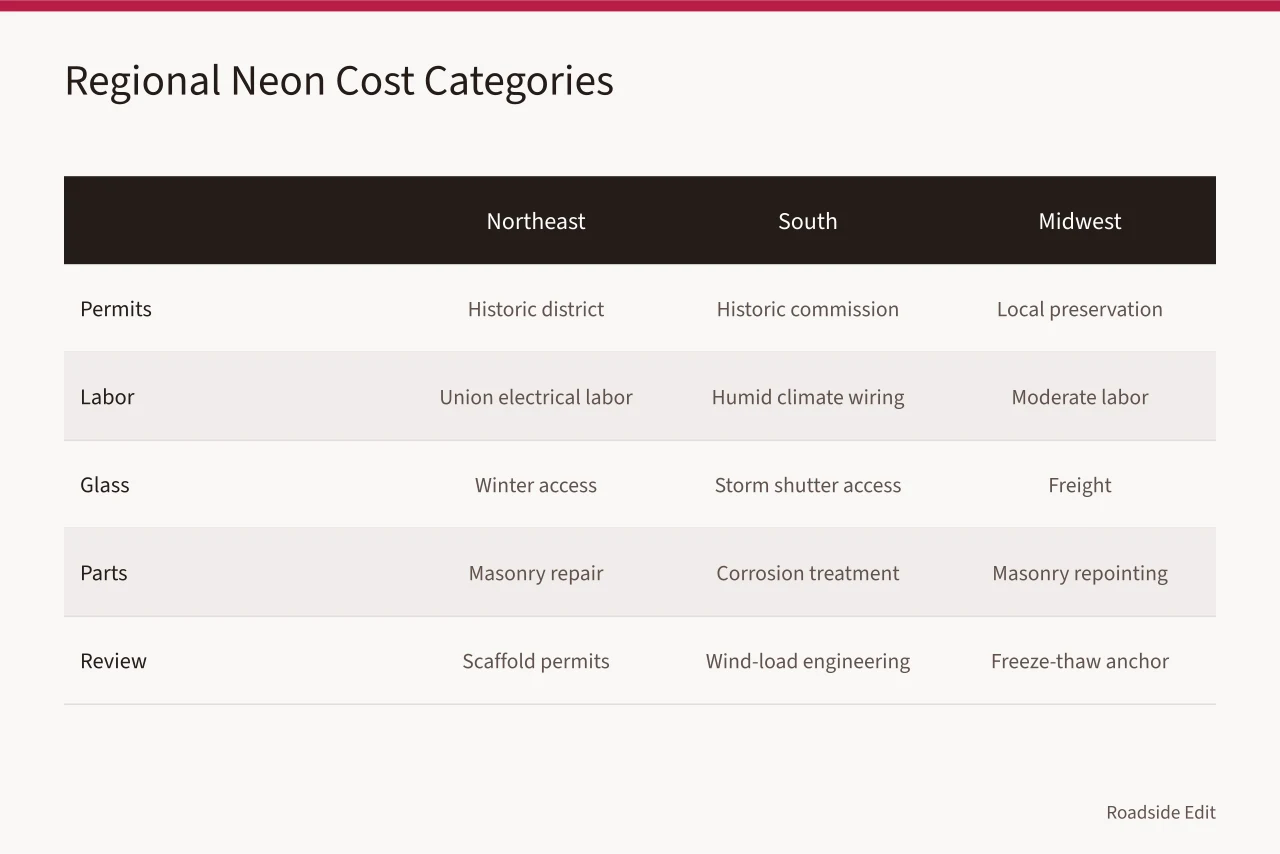Viewport: 1280px width, 854px height.
Task: Select the 'Moderate labor' cell
Action: (x=1080, y=397)
